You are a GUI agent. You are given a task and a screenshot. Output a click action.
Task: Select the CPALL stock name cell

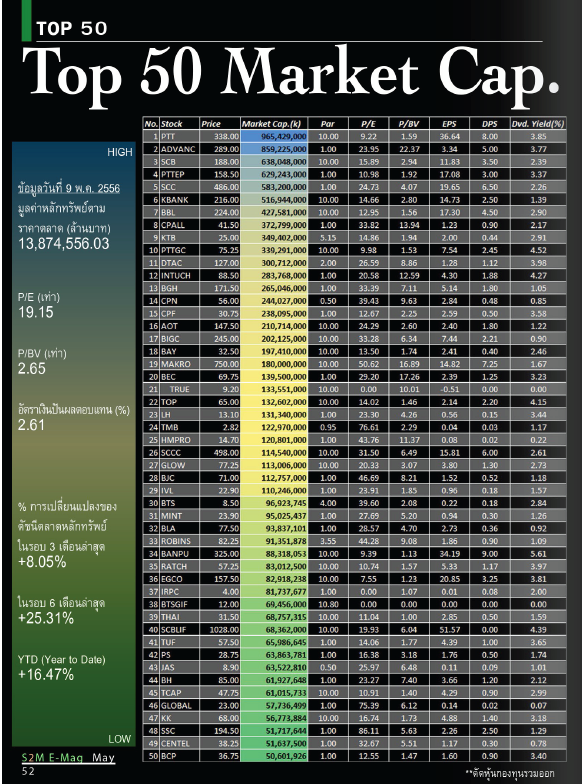point(180,225)
